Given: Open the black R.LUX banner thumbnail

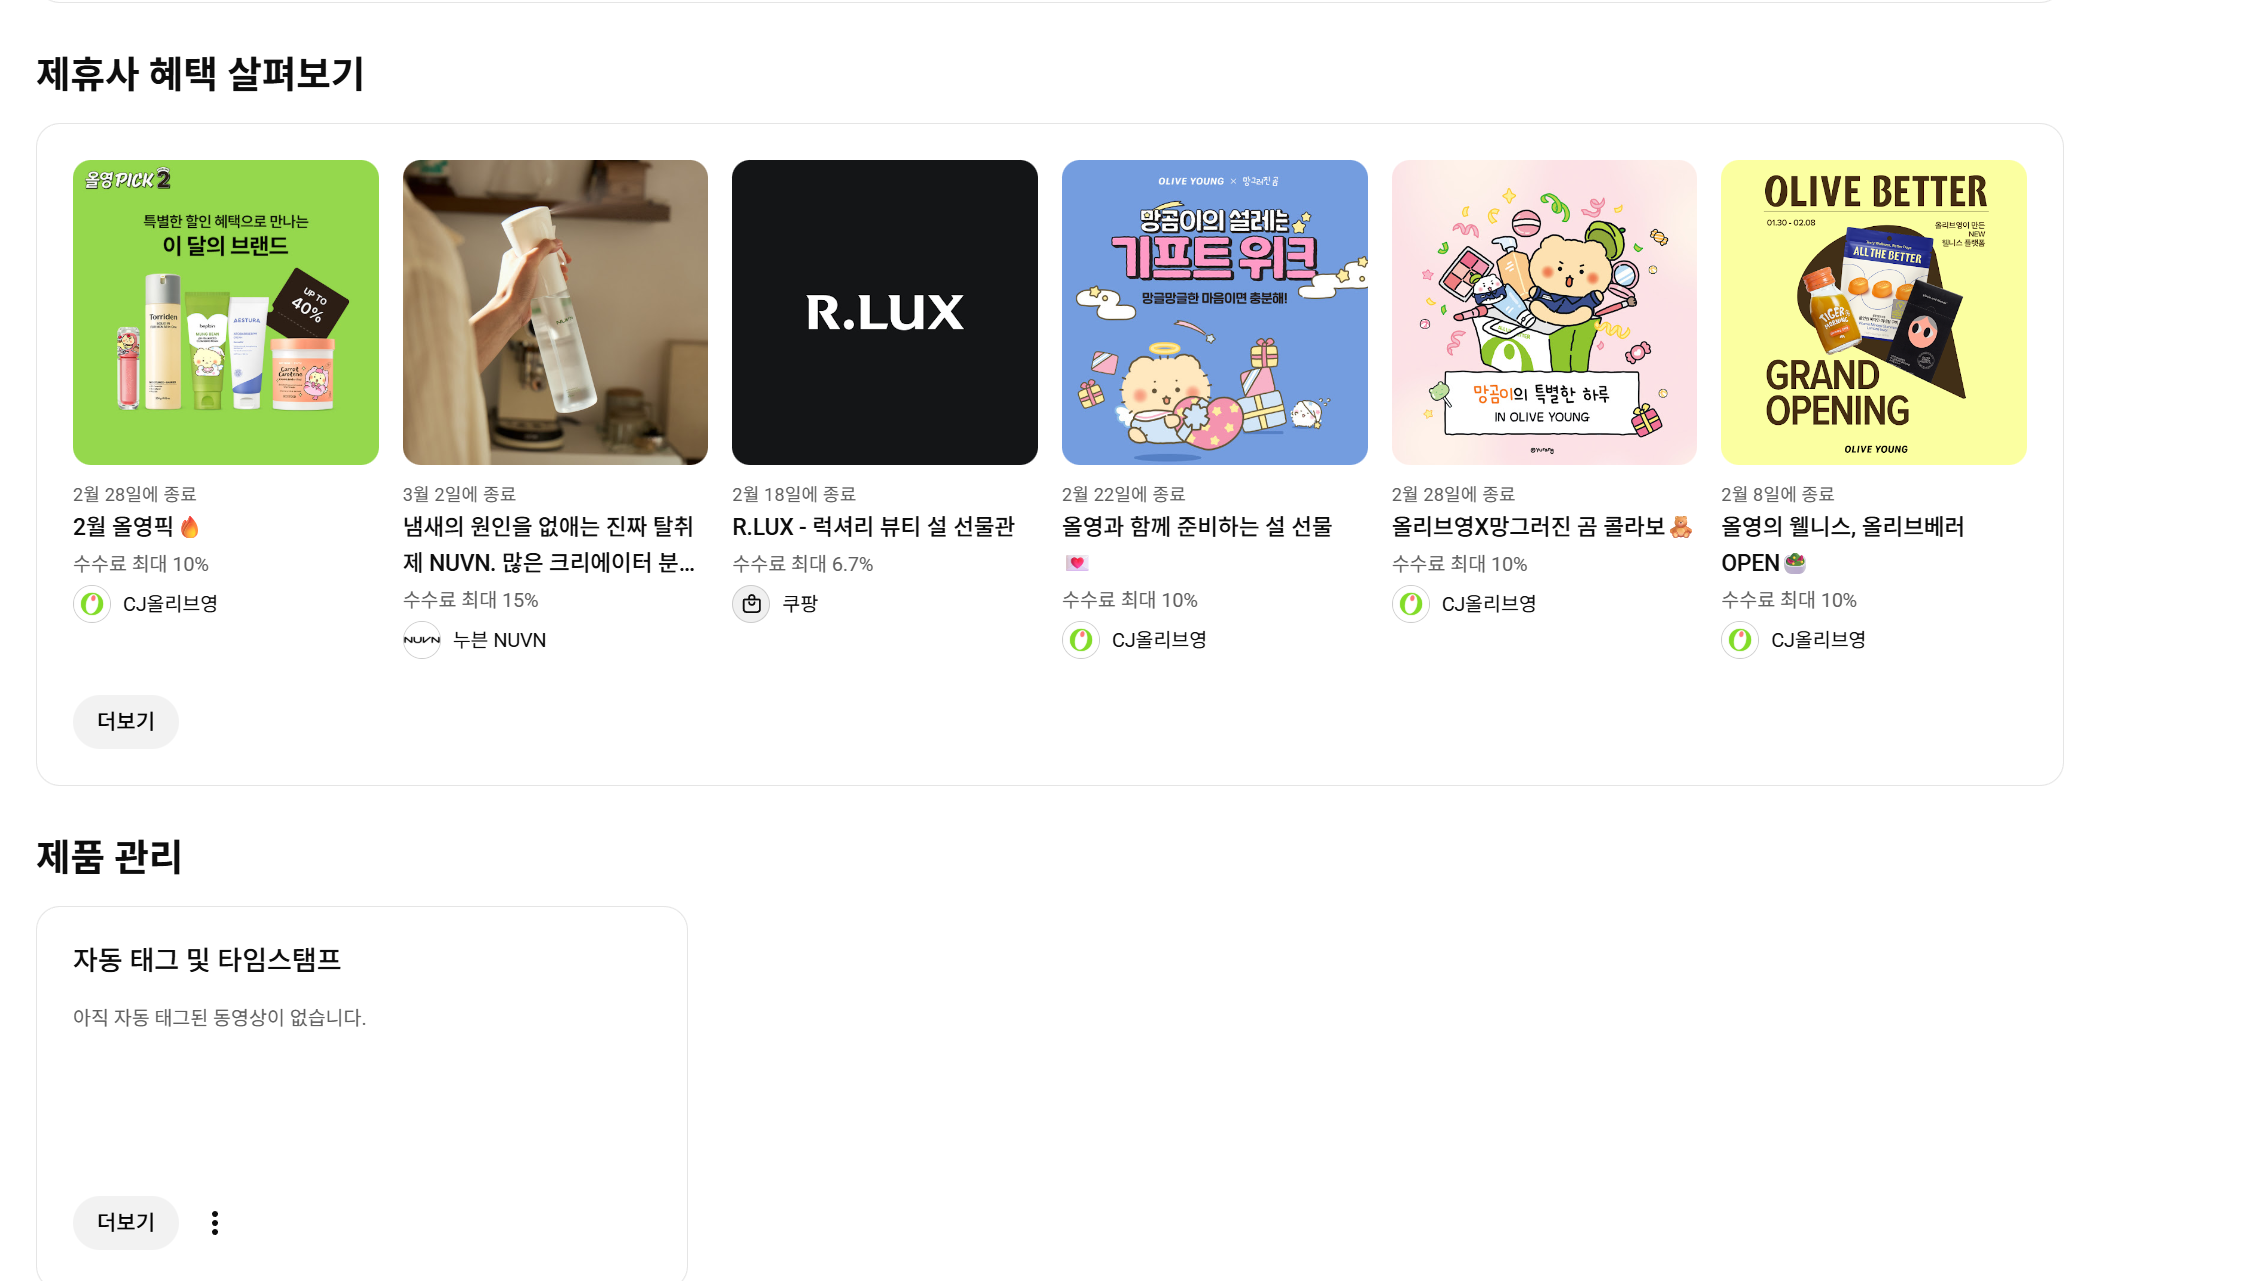Looking at the screenshot, I should click(x=885, y=312).
